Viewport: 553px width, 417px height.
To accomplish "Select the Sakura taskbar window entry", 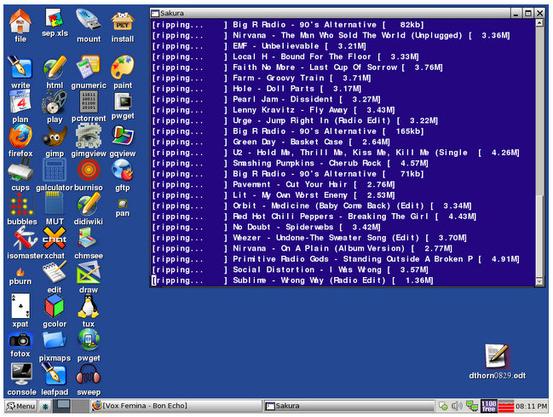I will click(x=349, y=406).
